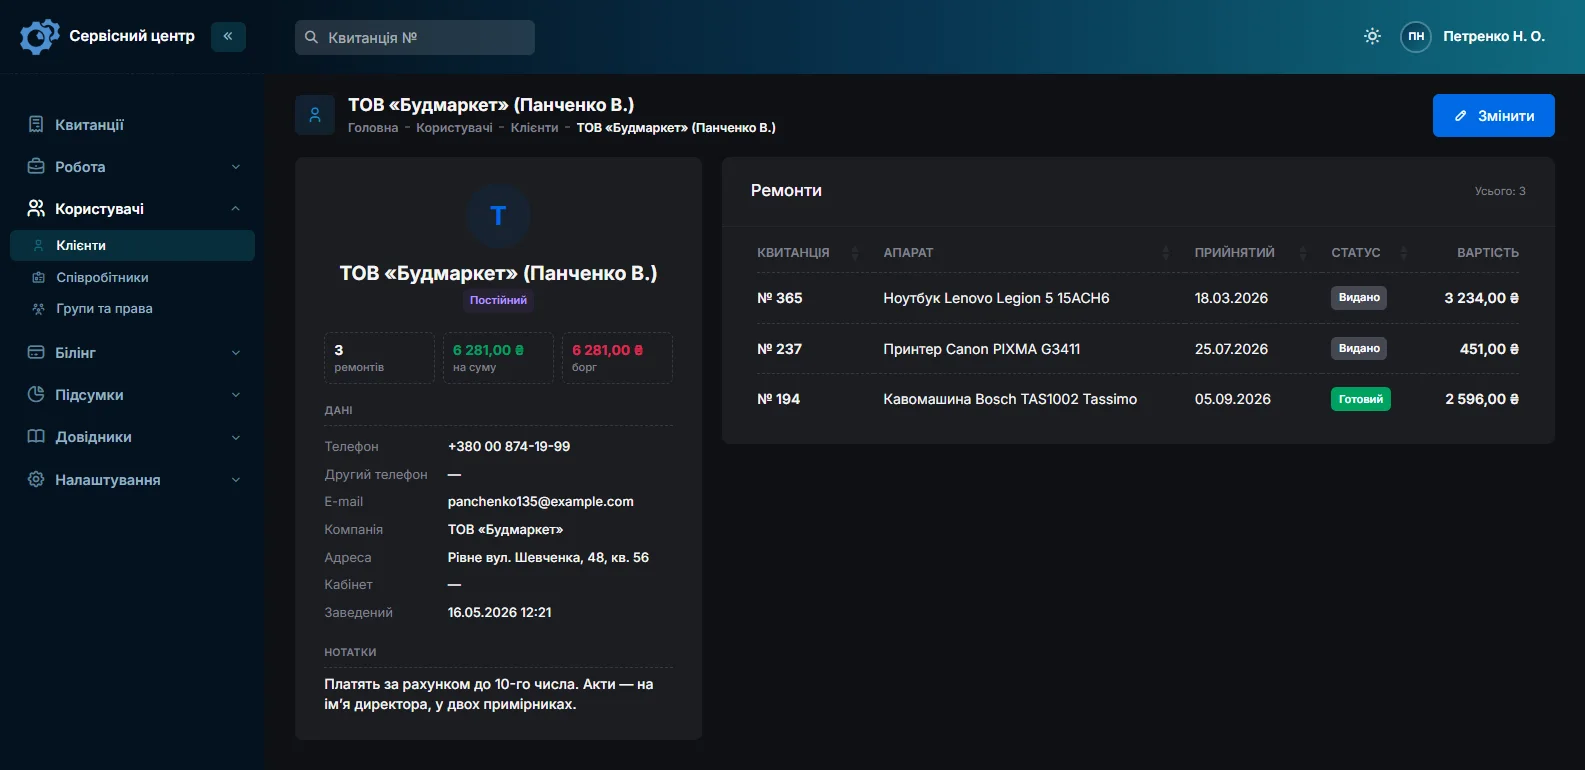Open receipt № 237
This screenshot has width=1585, height=770.
[779, 349]
